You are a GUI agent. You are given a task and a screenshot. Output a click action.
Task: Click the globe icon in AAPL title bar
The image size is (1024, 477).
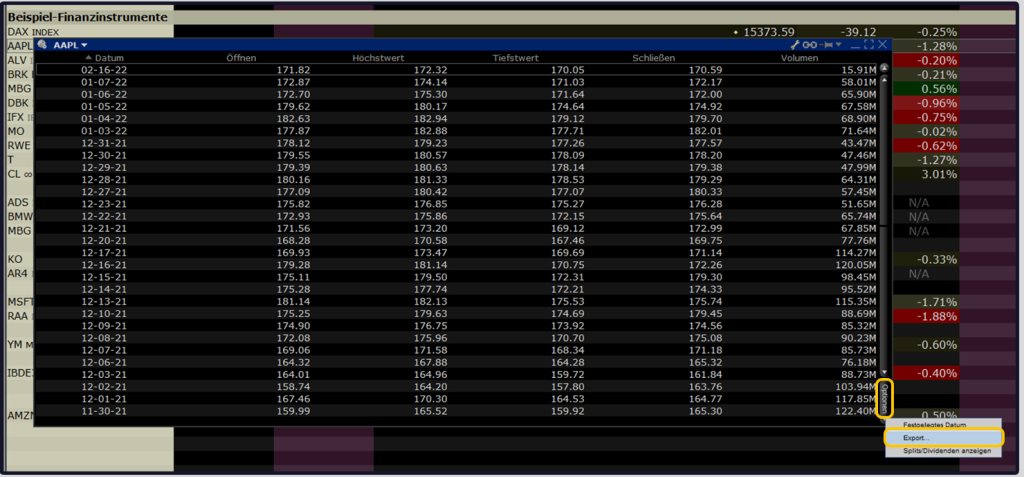(x=42, y=44)
